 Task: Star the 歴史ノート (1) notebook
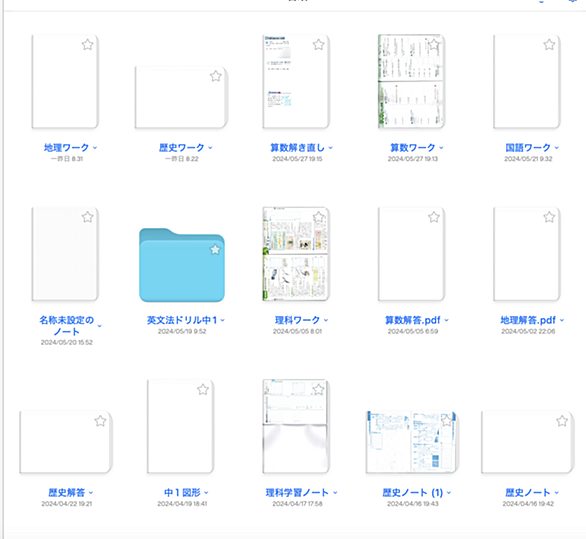click(447, 421)
